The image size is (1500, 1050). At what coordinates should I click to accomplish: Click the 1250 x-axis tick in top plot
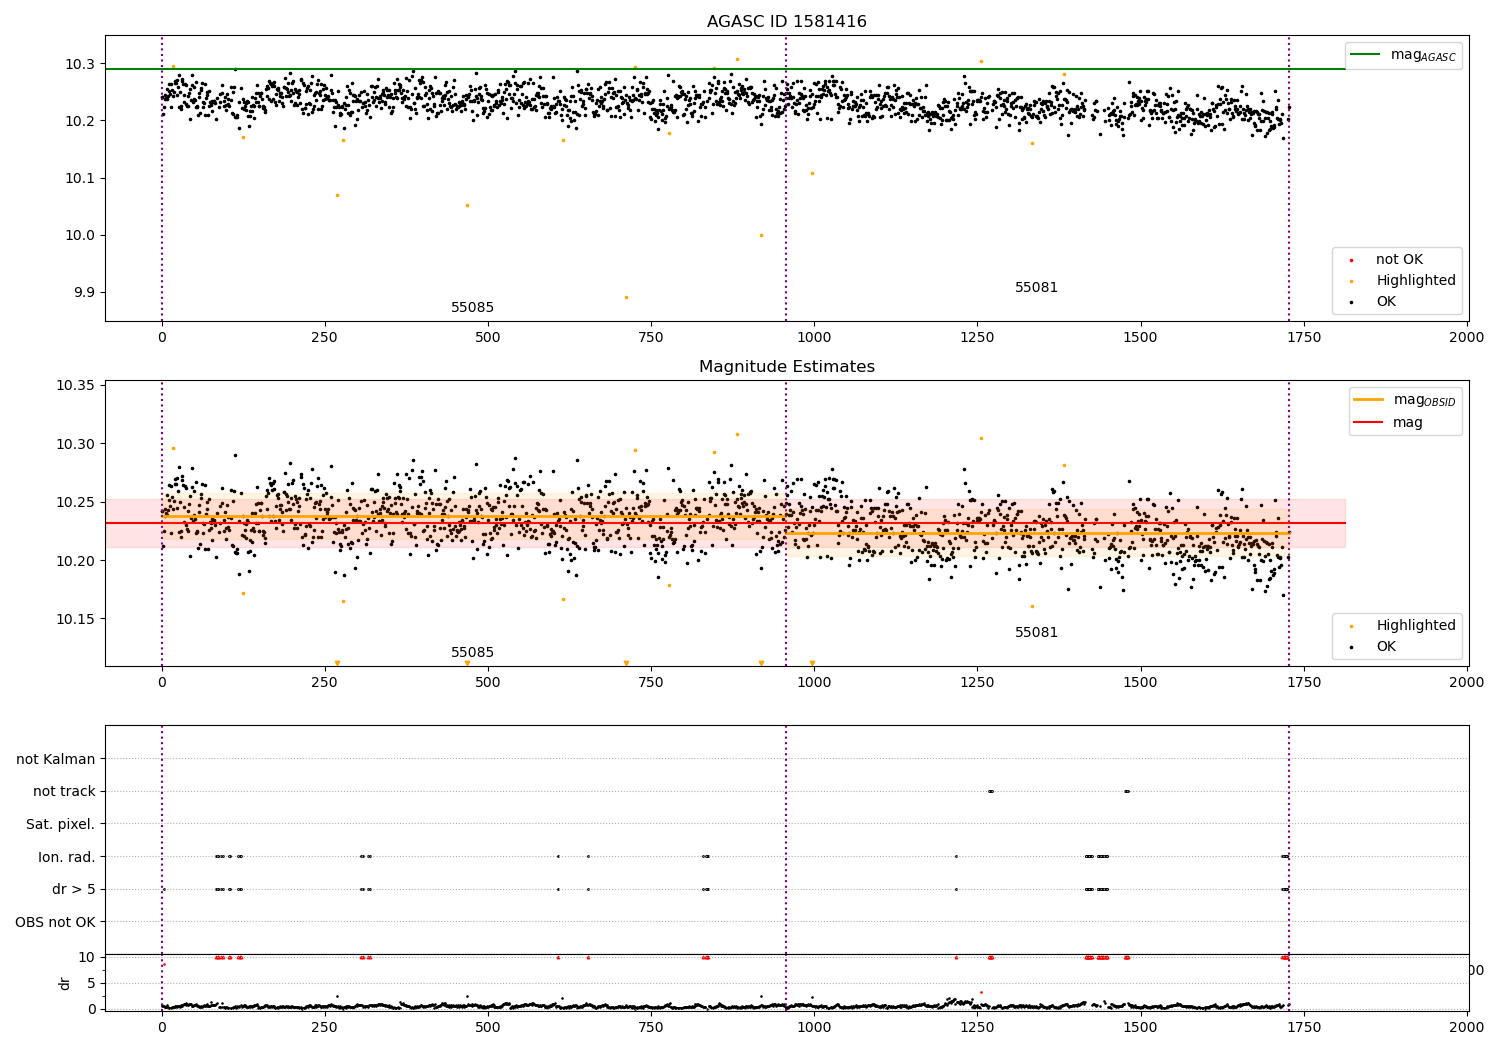click(x=977, y=338)
